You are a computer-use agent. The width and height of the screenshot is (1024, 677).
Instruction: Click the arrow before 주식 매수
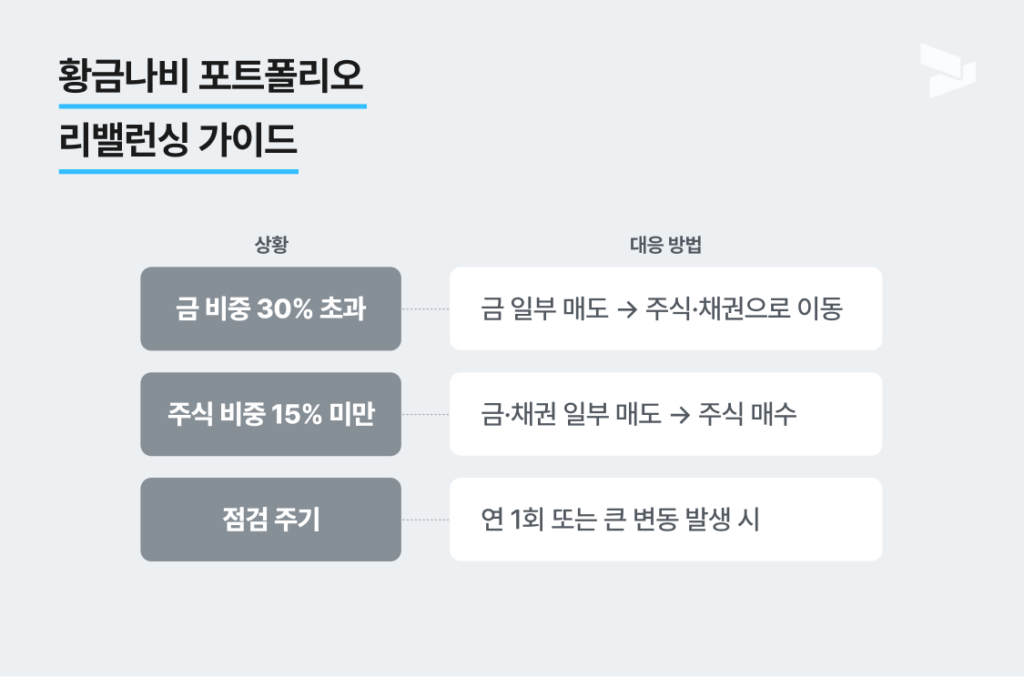click(679, 415)
